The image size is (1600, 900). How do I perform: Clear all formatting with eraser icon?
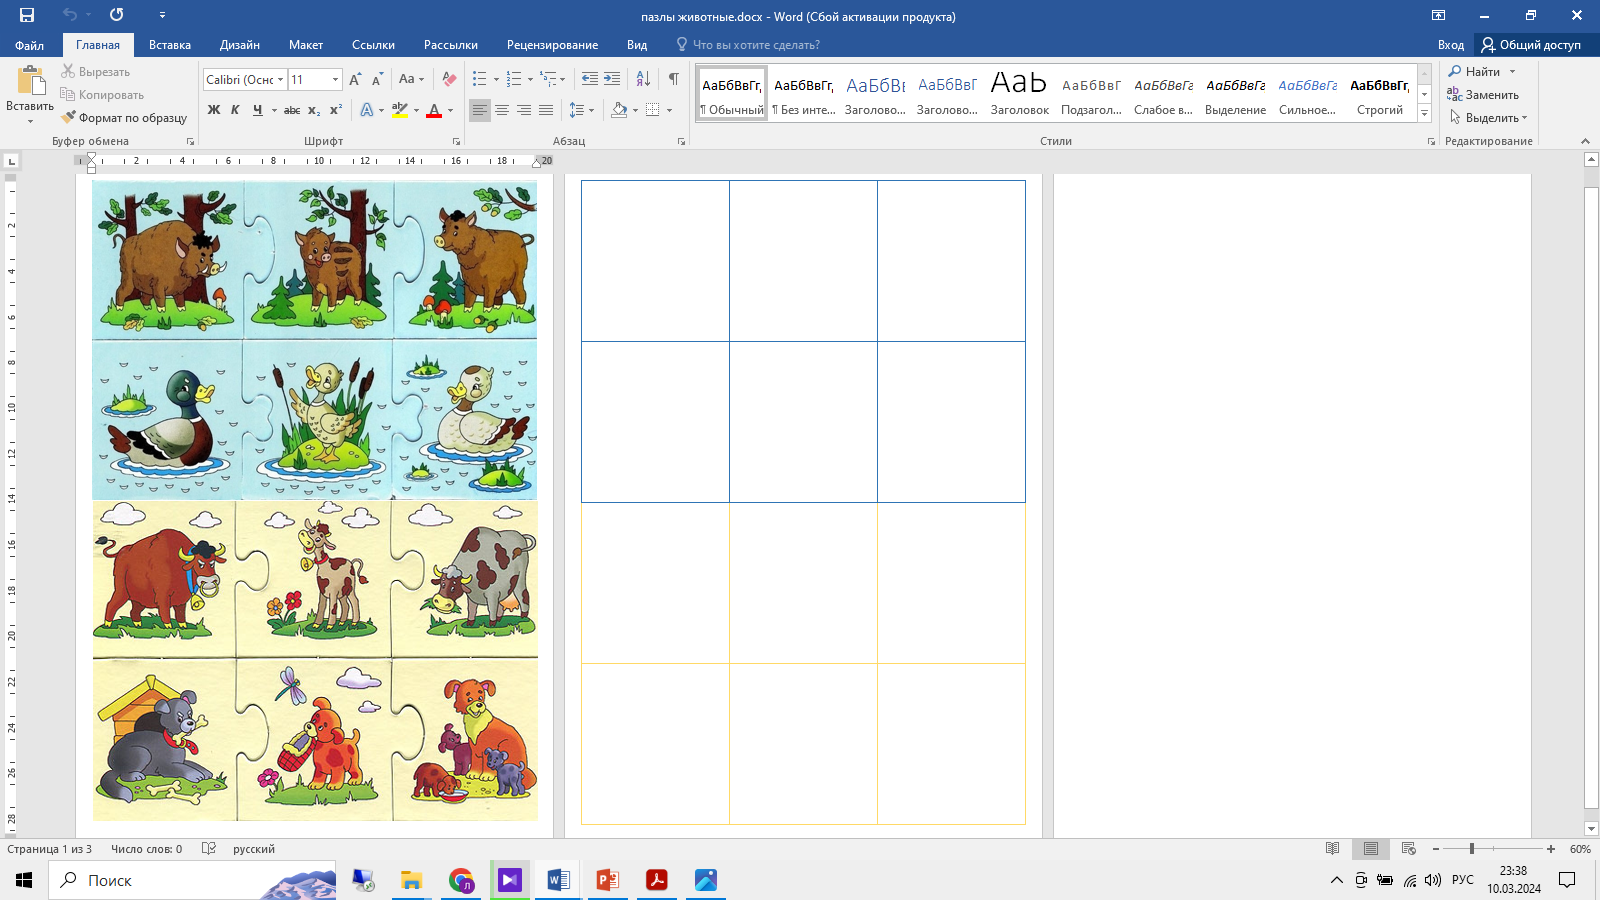[450, 79]
